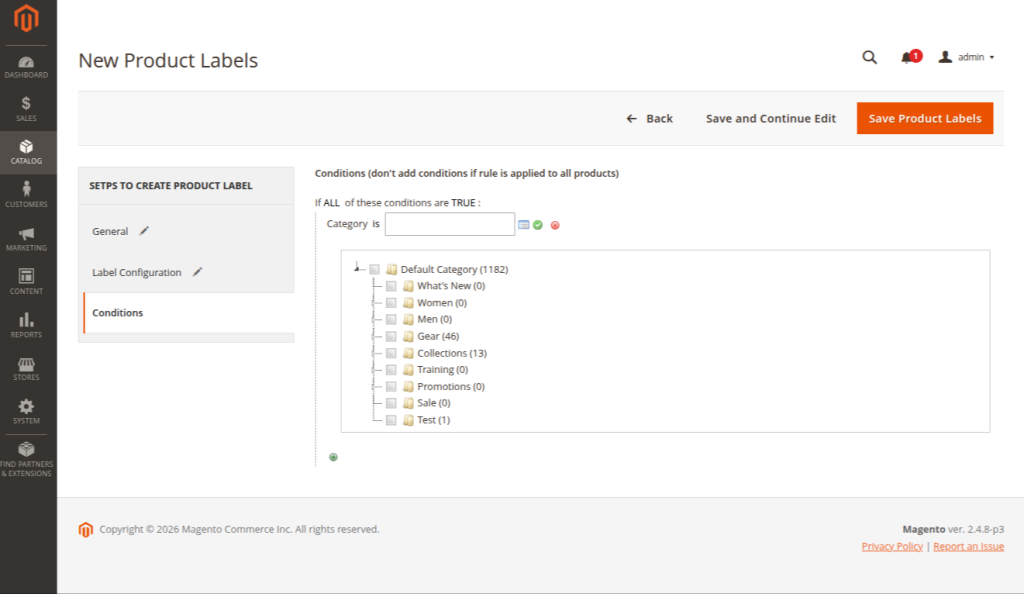Open the Label Configuration tab
Image resolution: width=1024 pixels, height=594 pixels.
tap(137, 272)
